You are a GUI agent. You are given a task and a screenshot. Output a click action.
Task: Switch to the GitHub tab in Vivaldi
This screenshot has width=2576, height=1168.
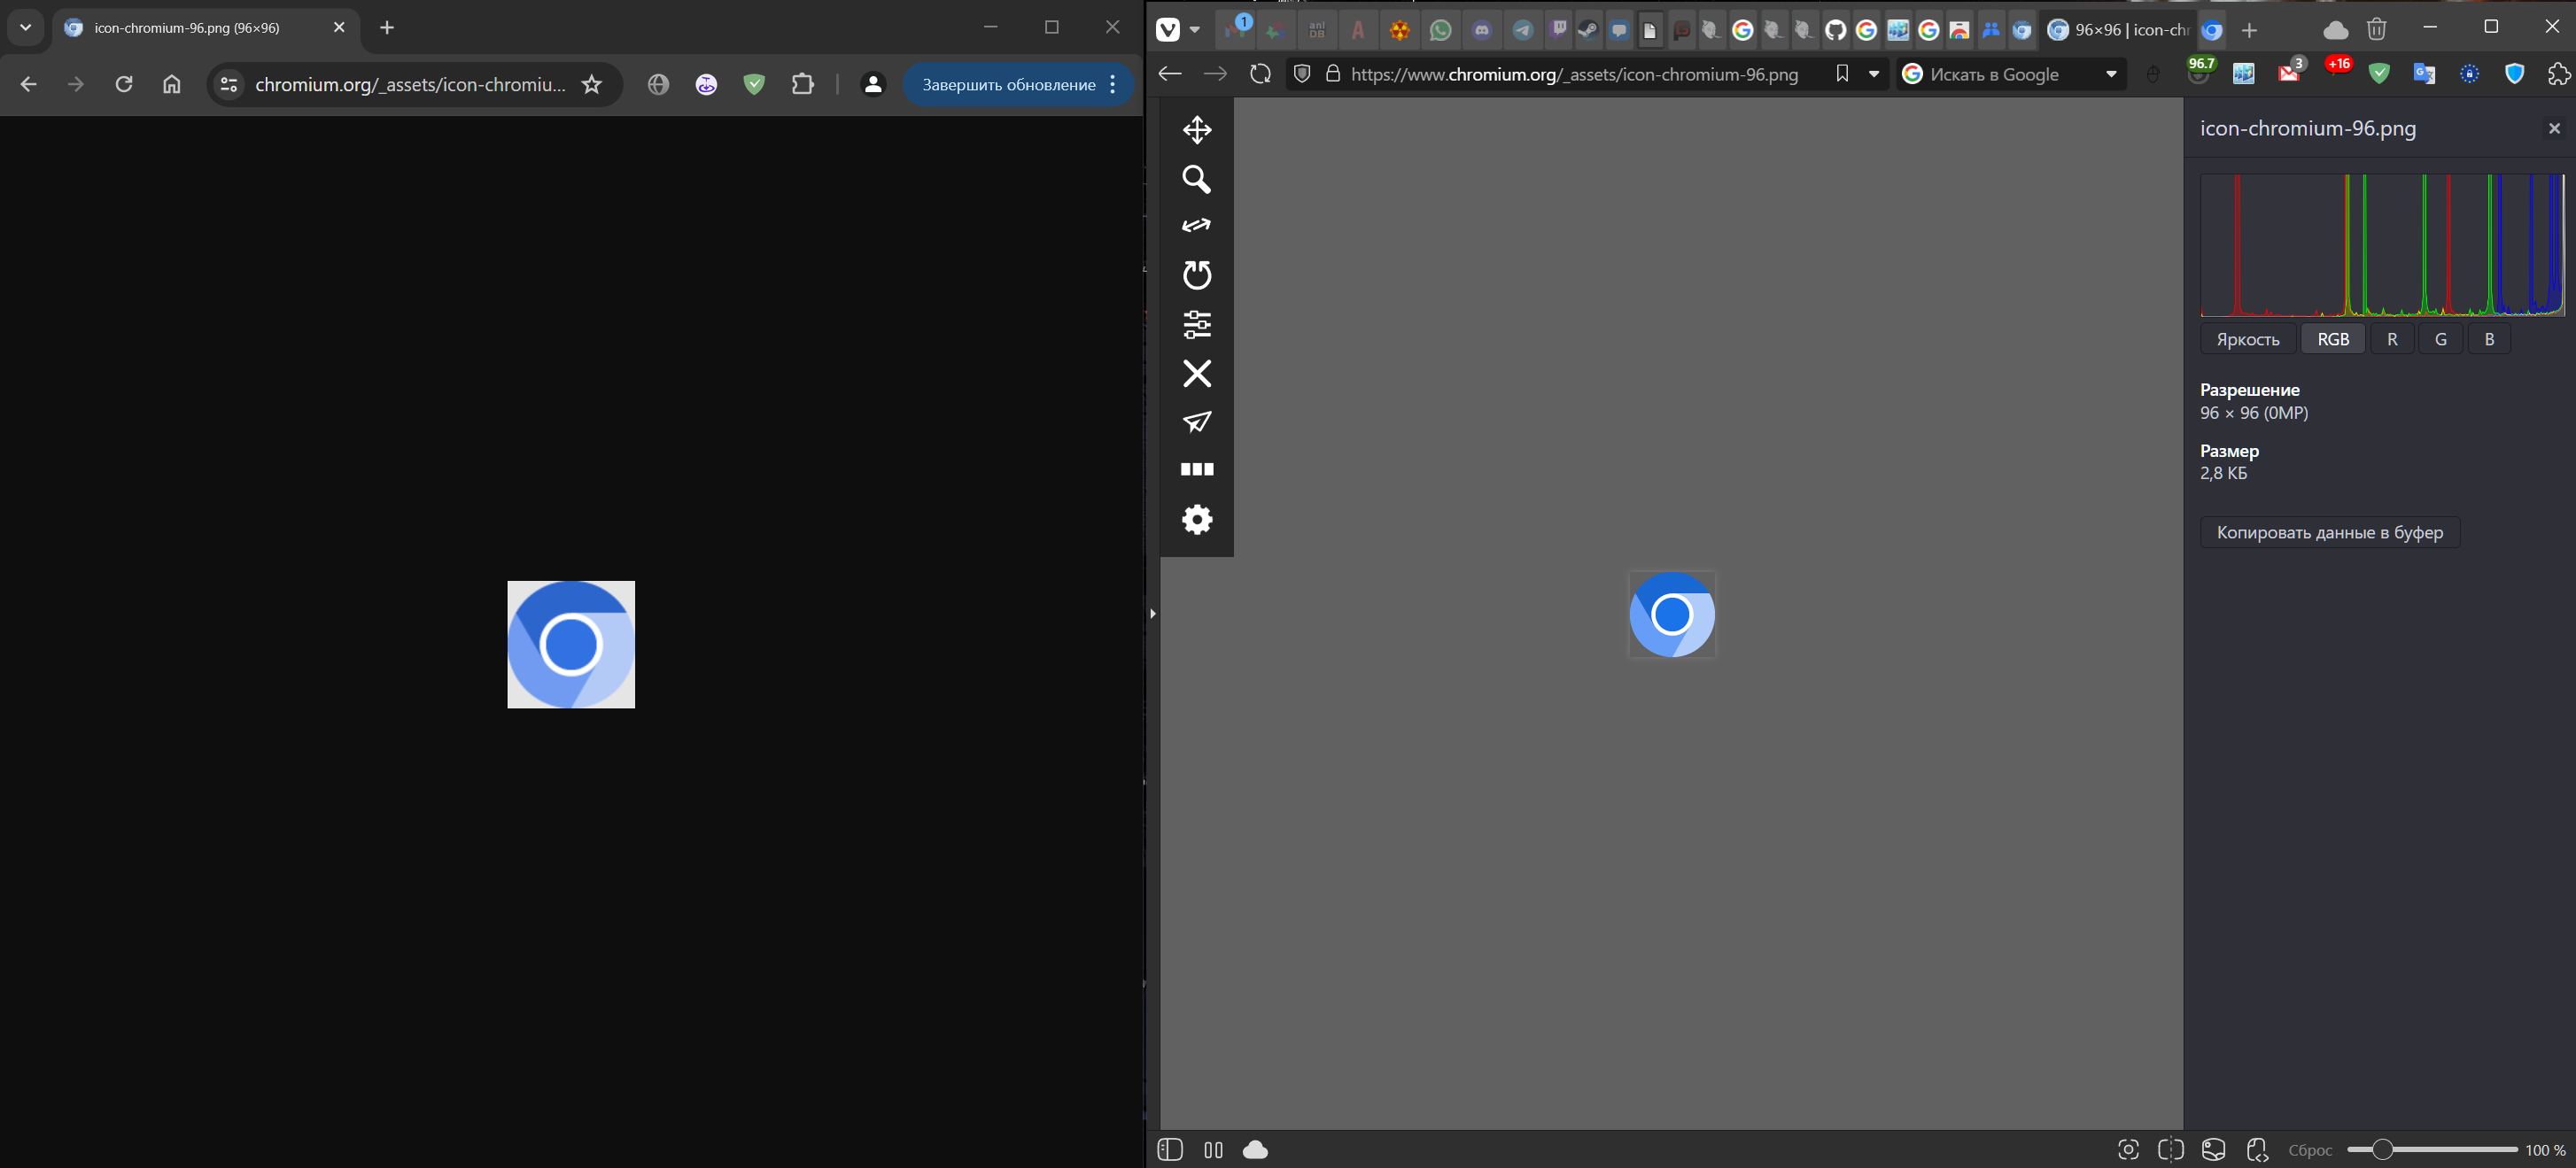[x=1835, y=30]
